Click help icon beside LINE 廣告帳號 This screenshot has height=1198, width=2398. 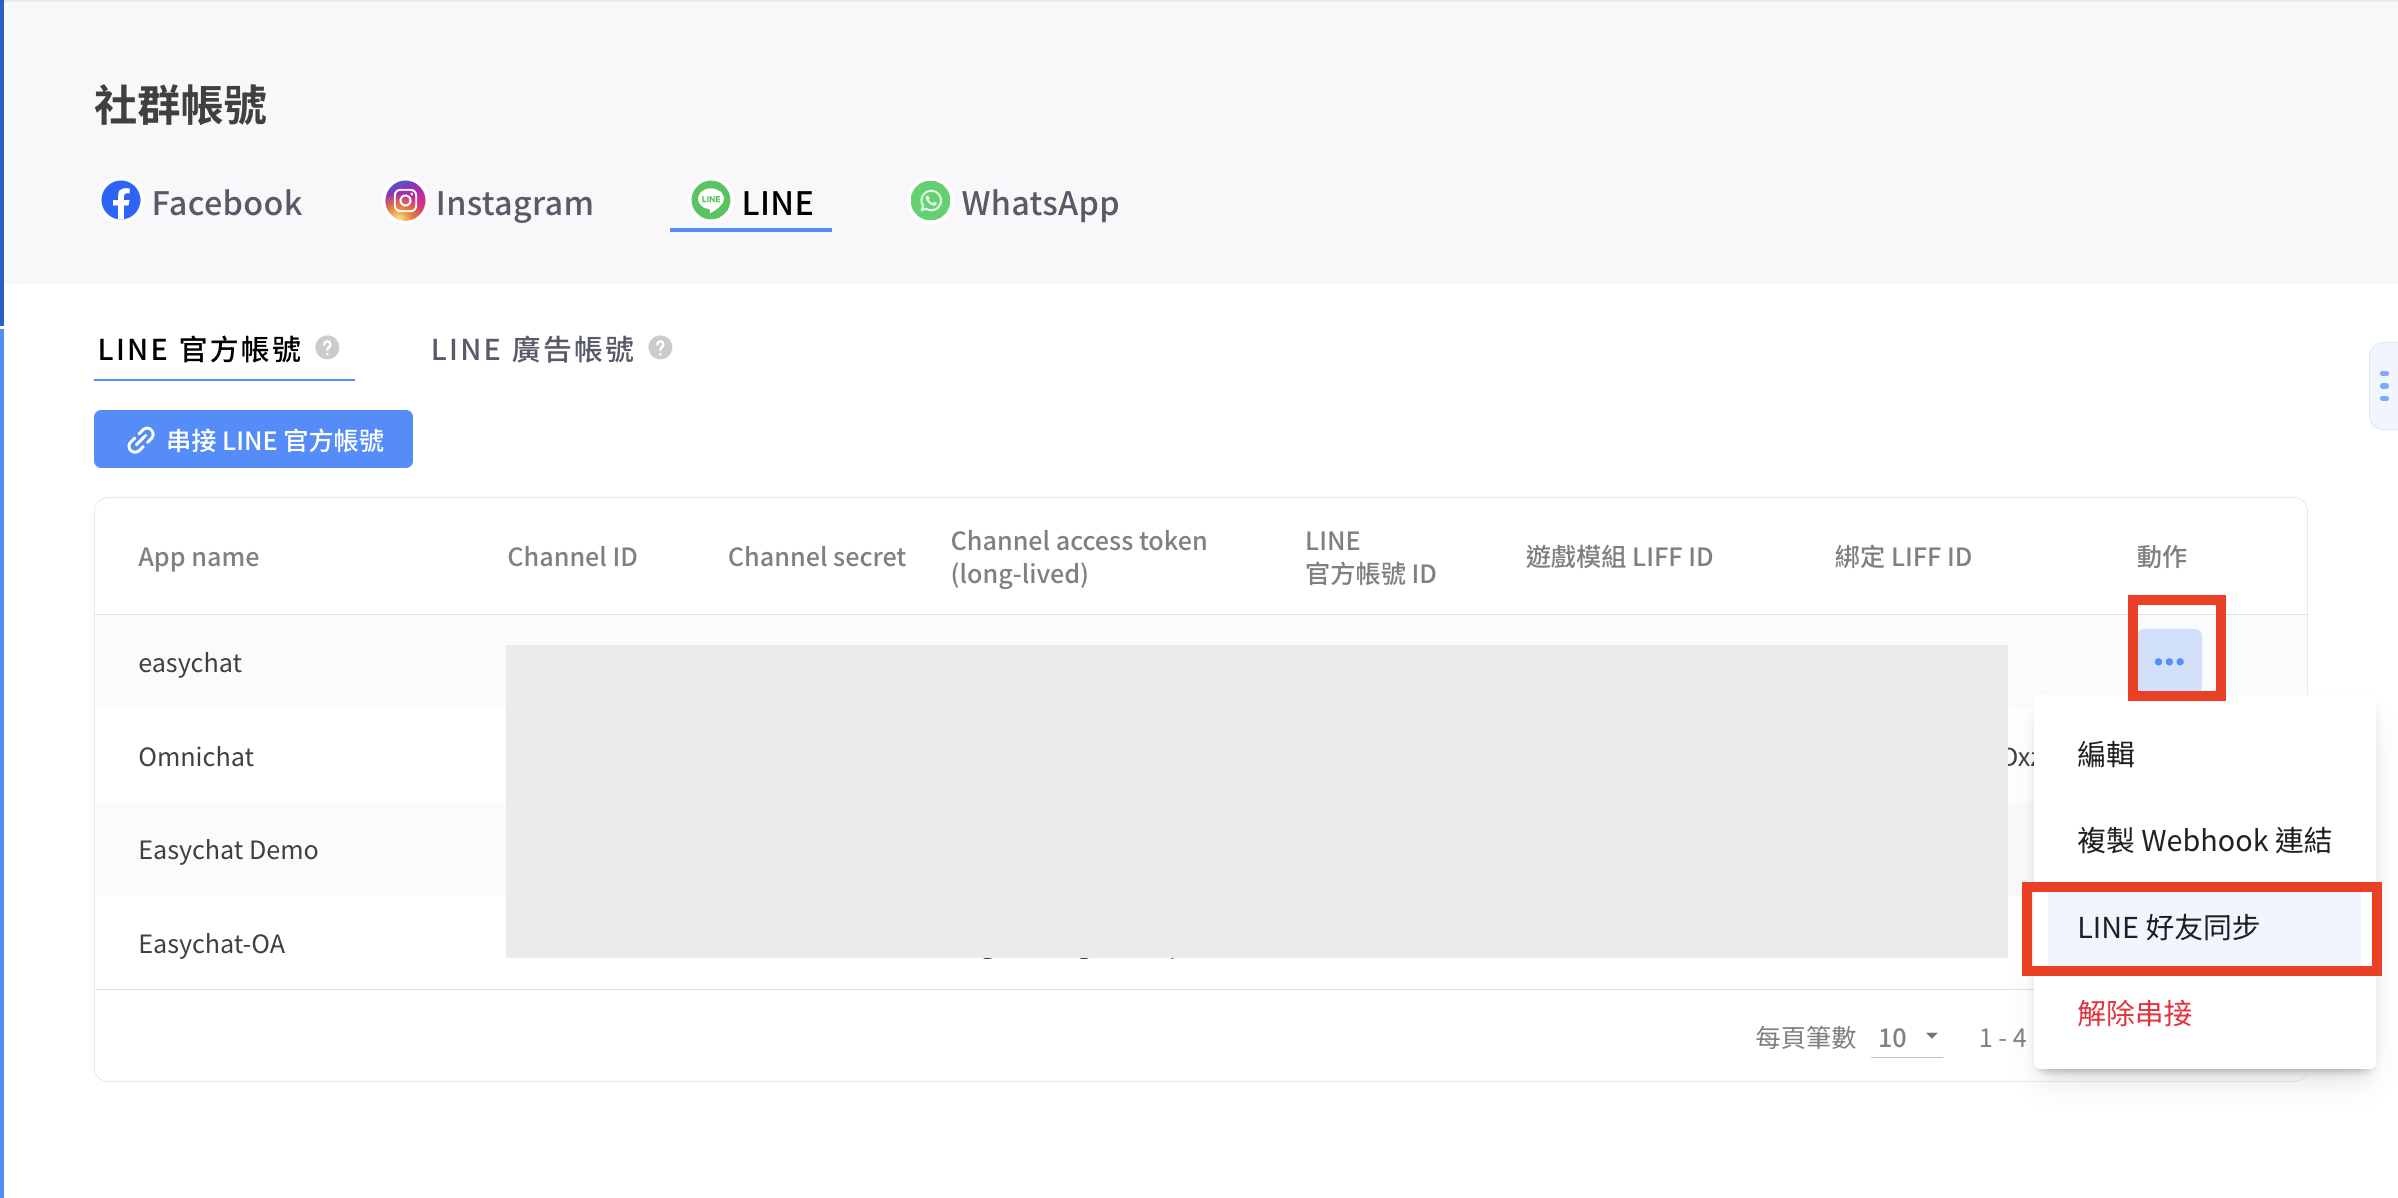coord(660,347)
